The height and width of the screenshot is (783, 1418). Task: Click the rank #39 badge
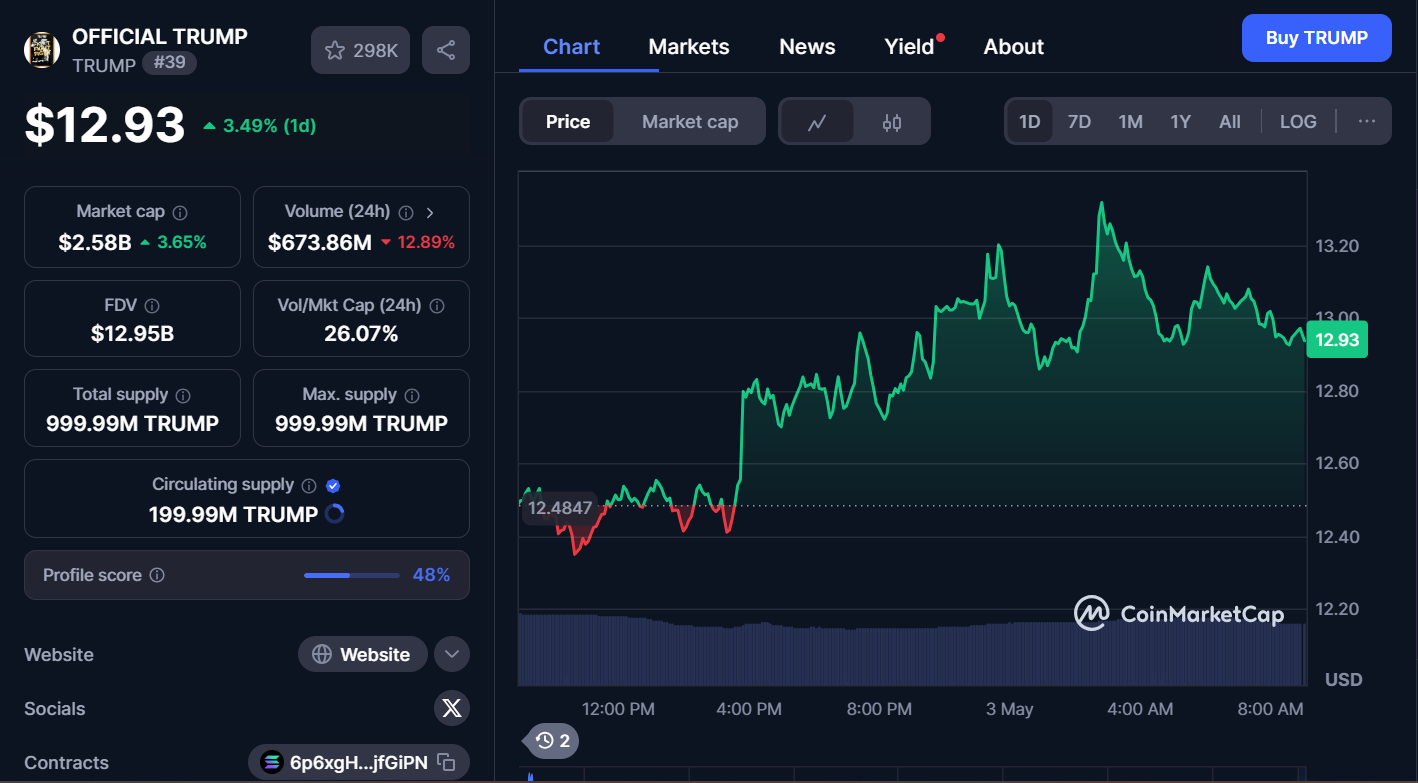point(170,63)
